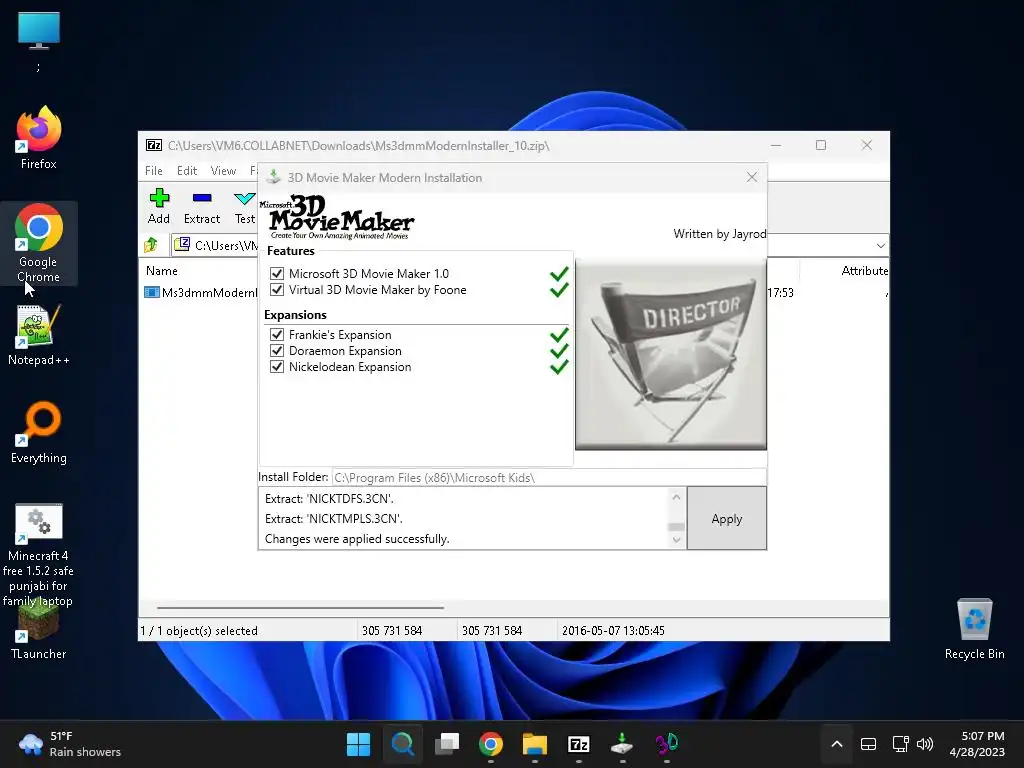Toggle Nickelodean Expansion checkbox

[x=277, y=366]
